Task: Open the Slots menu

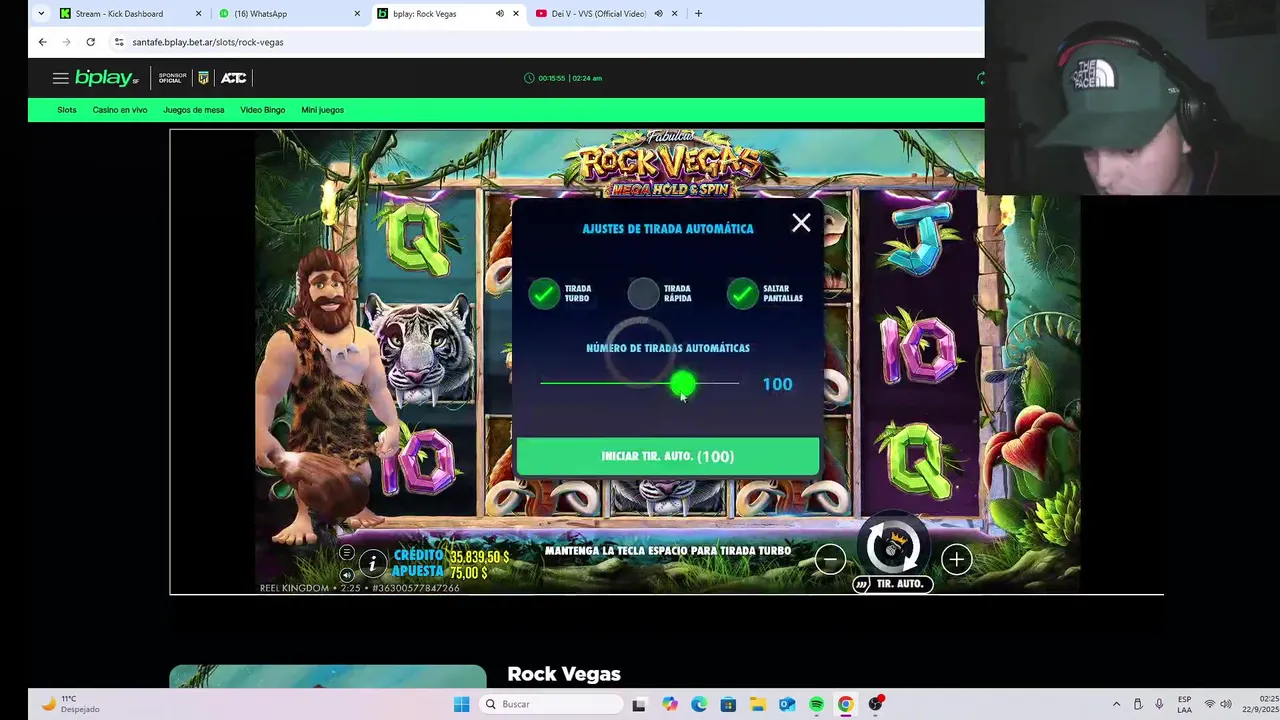Action: [67, 110]
